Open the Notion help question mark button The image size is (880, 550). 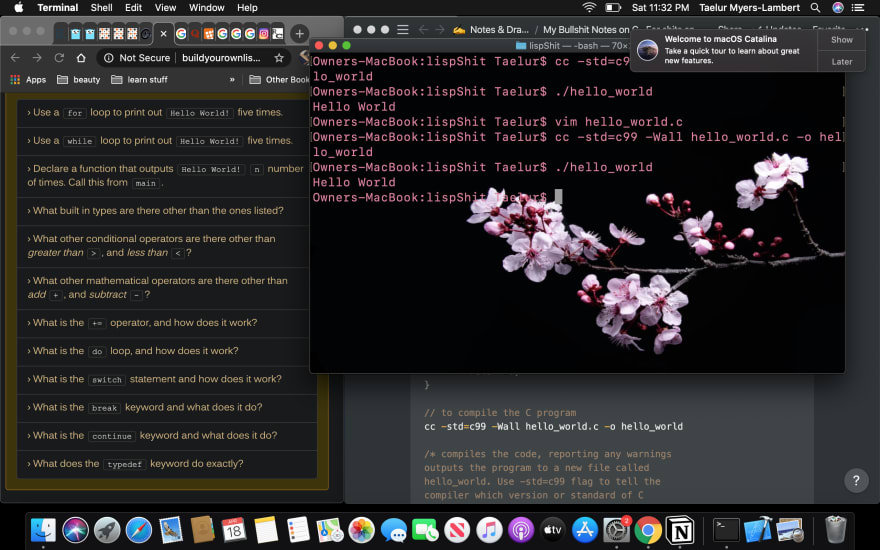[855, 481]
